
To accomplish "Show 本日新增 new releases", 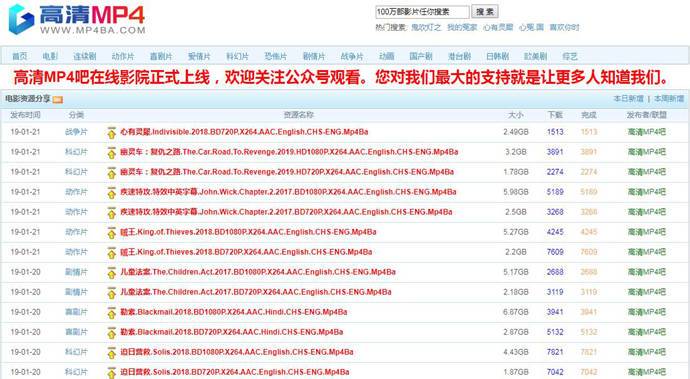I will point(628,99).
